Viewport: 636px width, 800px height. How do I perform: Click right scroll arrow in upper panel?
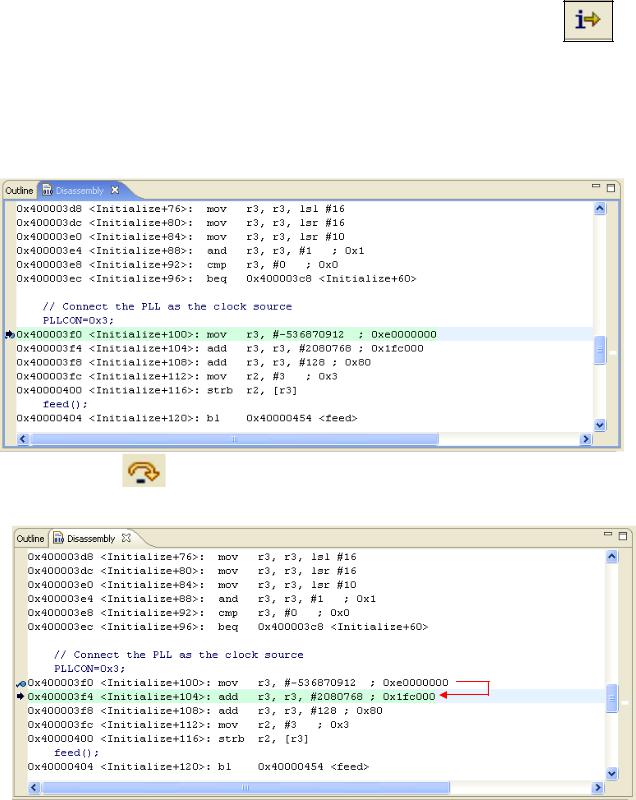586,439
